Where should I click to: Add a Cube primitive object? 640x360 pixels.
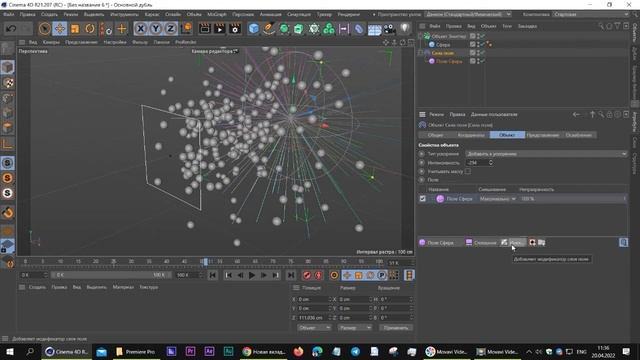[253, 29]
